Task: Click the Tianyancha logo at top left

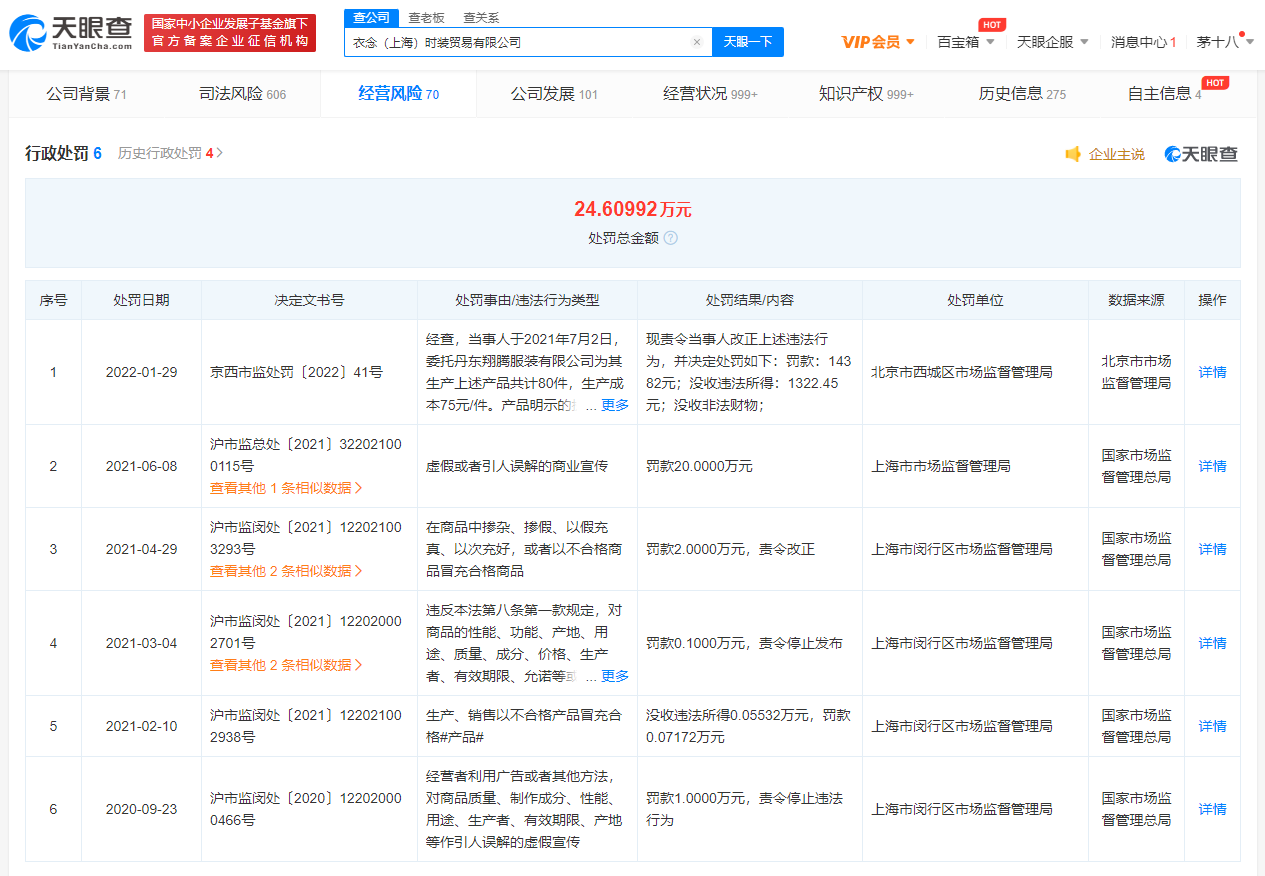Action: [71, 33]
